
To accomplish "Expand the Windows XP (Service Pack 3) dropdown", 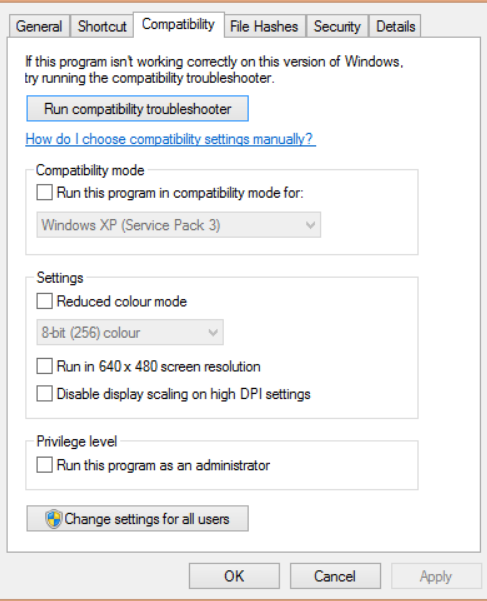I will click(179, 225).
